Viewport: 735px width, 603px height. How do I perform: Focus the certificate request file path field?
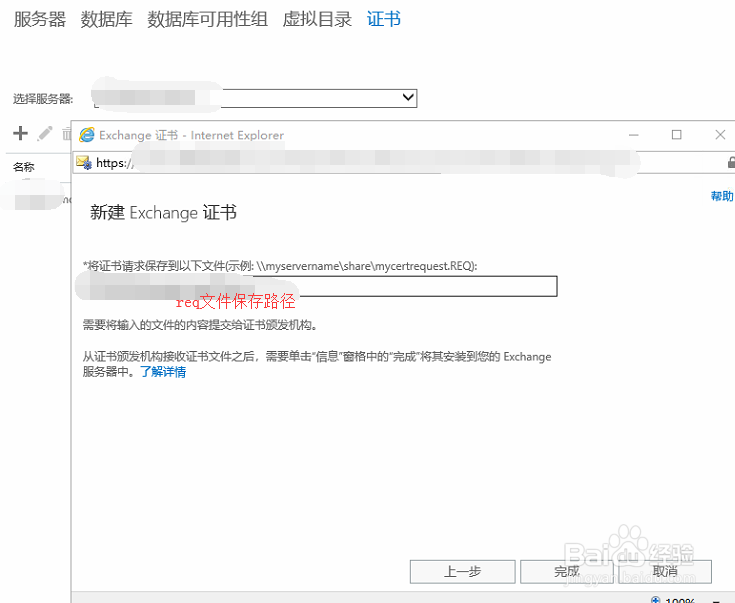320,286
